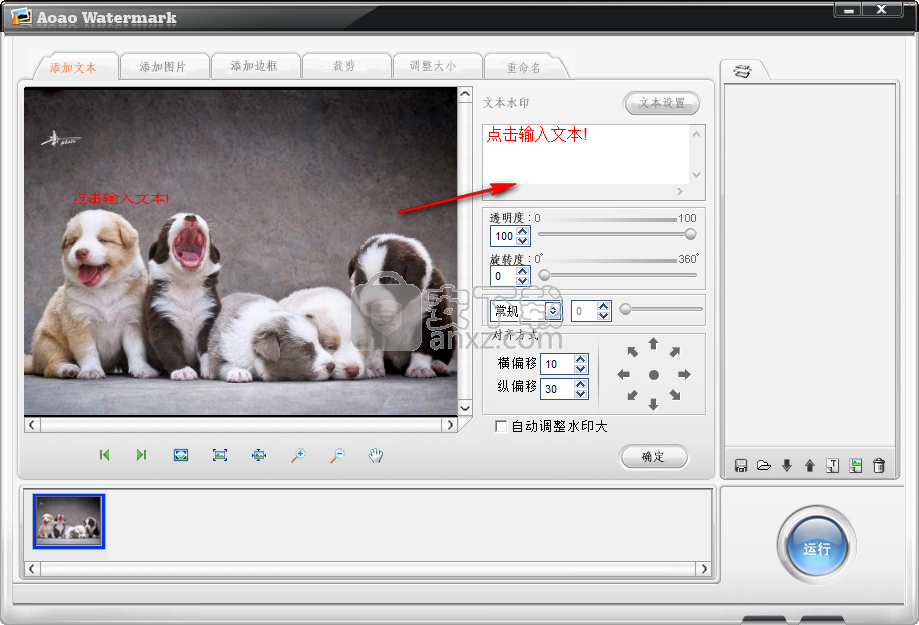This screenshot has height=625, width=919.
Task: Select the puppies thumbnail in filmstrip
Action: point(69,521)
